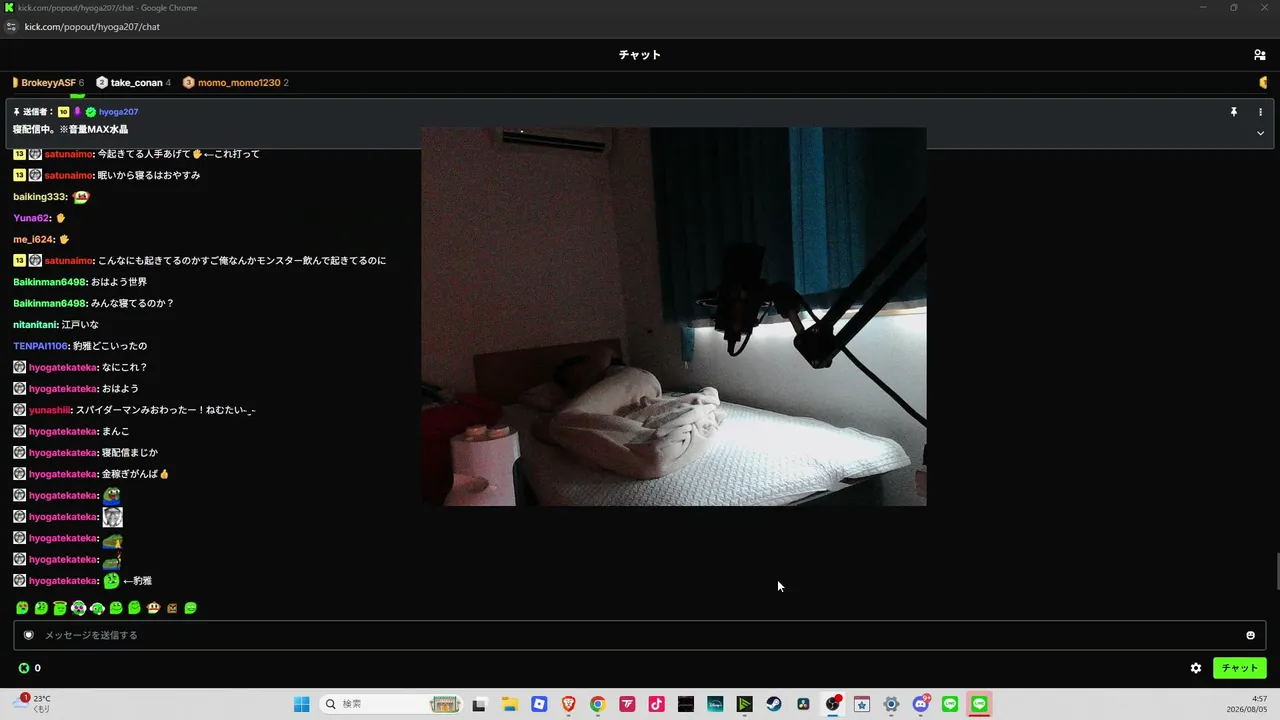Click username yunashiii

pos(49,410)
